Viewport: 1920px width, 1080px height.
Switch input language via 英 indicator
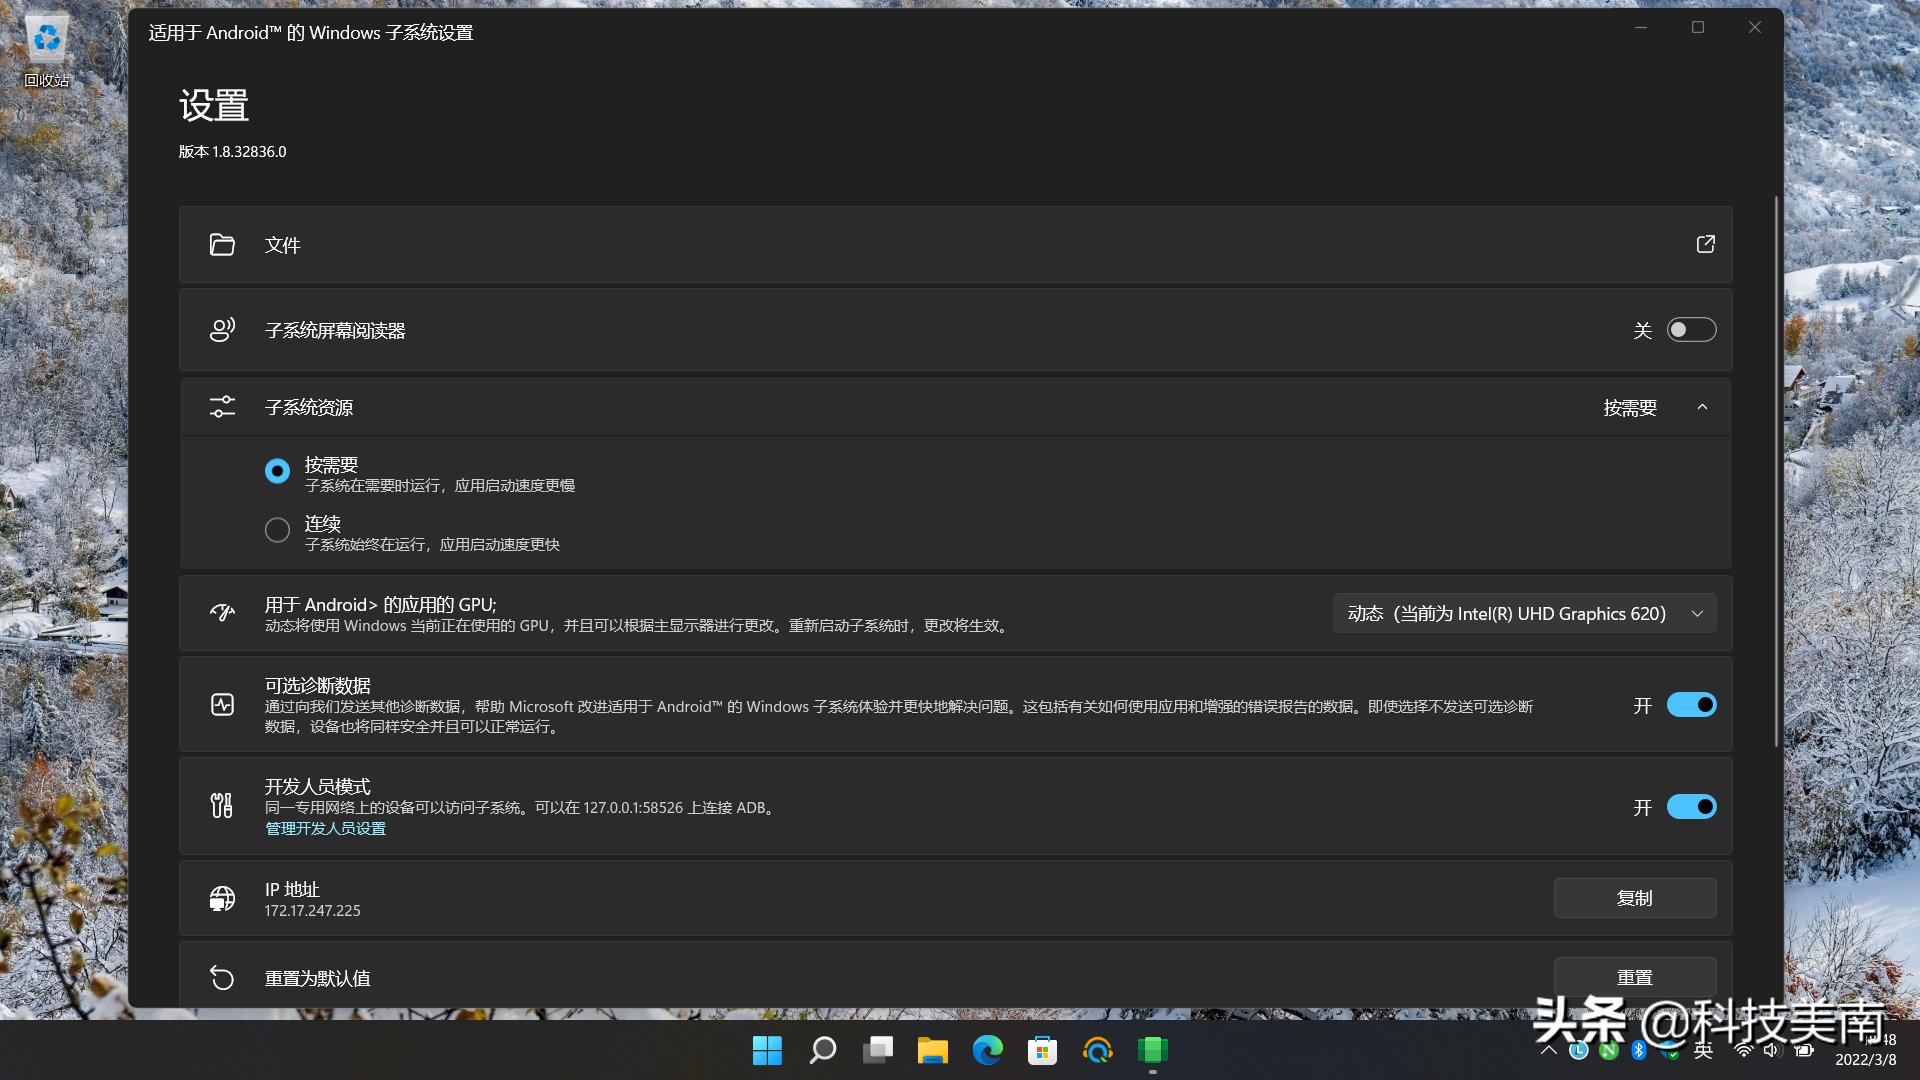tap(1704, 1051)
